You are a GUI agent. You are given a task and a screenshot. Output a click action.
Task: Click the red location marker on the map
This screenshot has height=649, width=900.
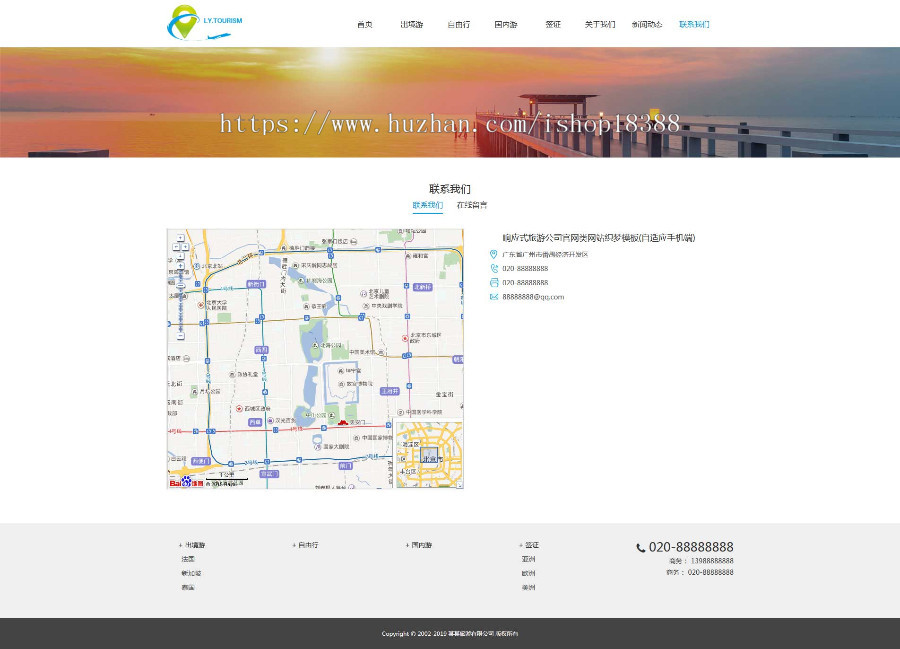[x=343, y=422]
